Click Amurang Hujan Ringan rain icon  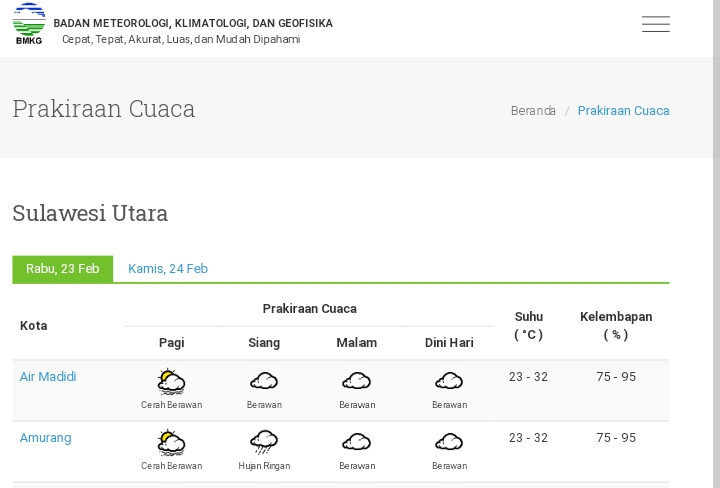(264, 442)
